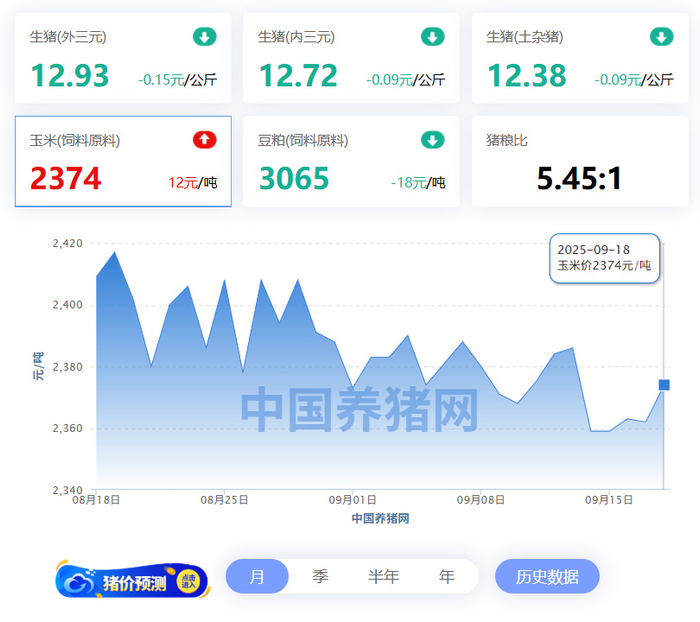Click the 元/吨 y-axis title
700x622 pixels.
38,366
